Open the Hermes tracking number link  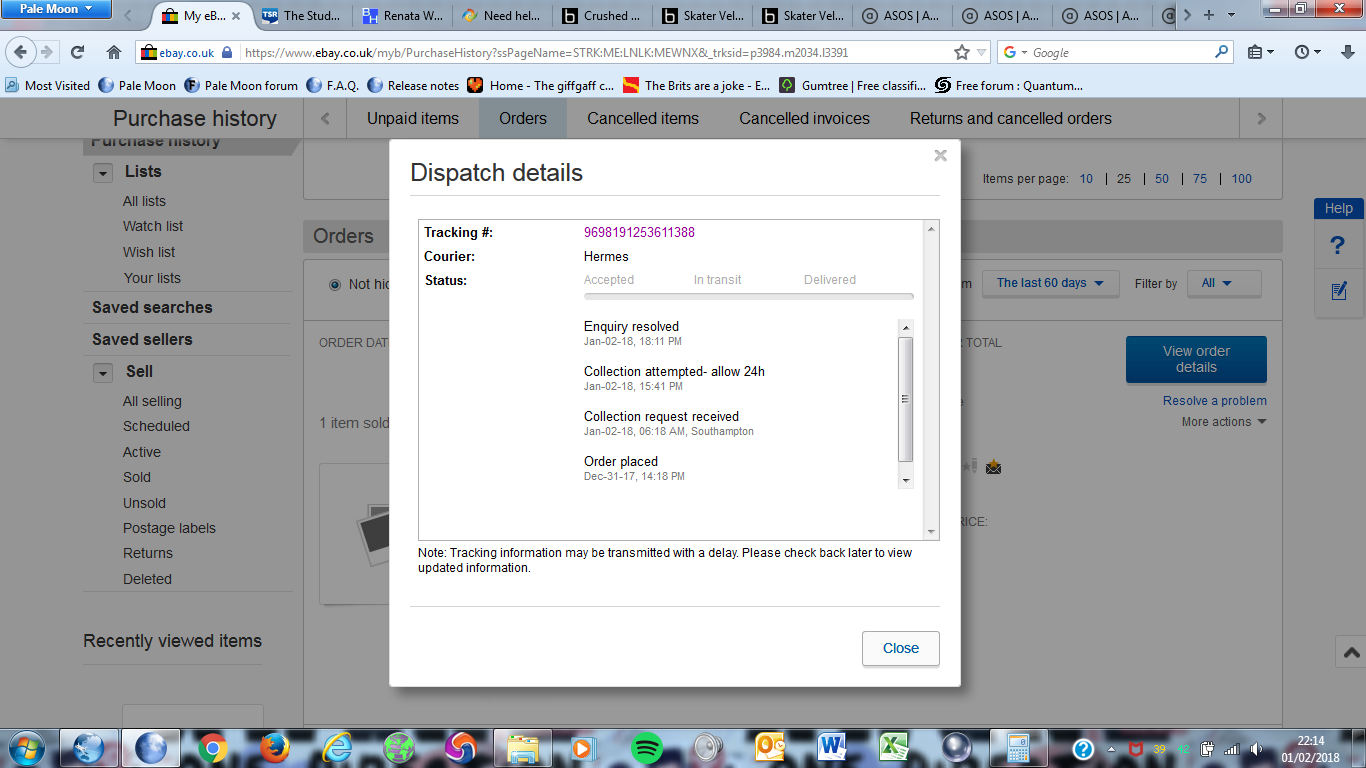[639, 232]
